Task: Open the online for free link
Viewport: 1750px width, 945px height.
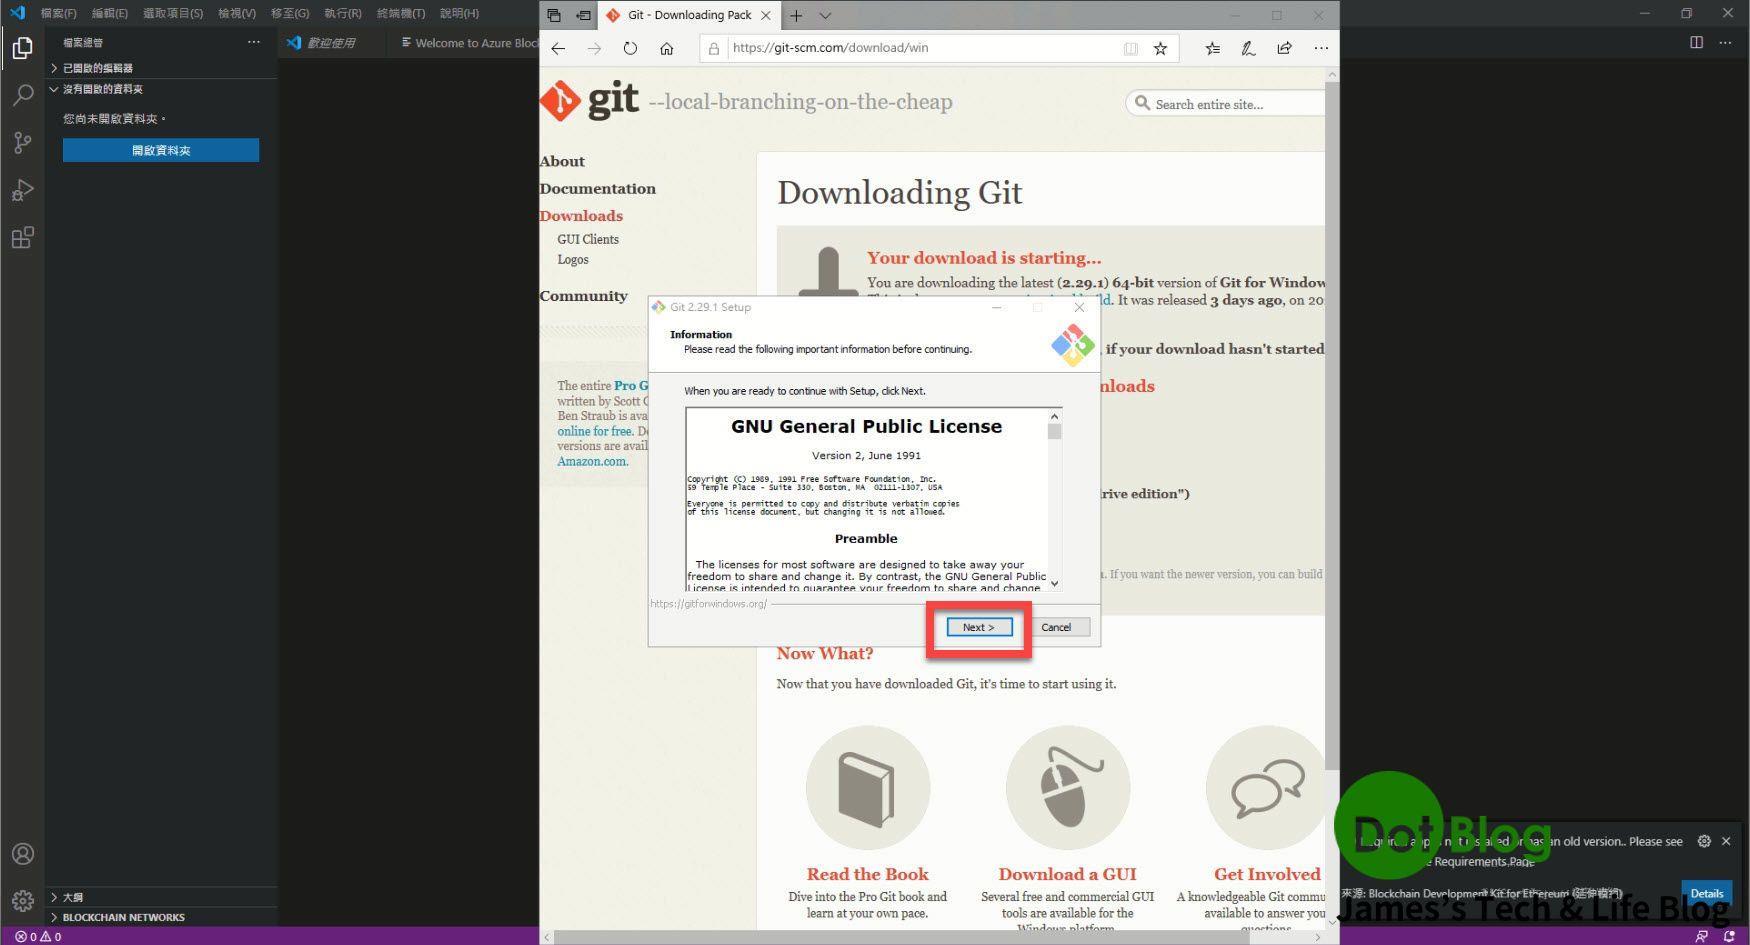Action: click(595, 431)
